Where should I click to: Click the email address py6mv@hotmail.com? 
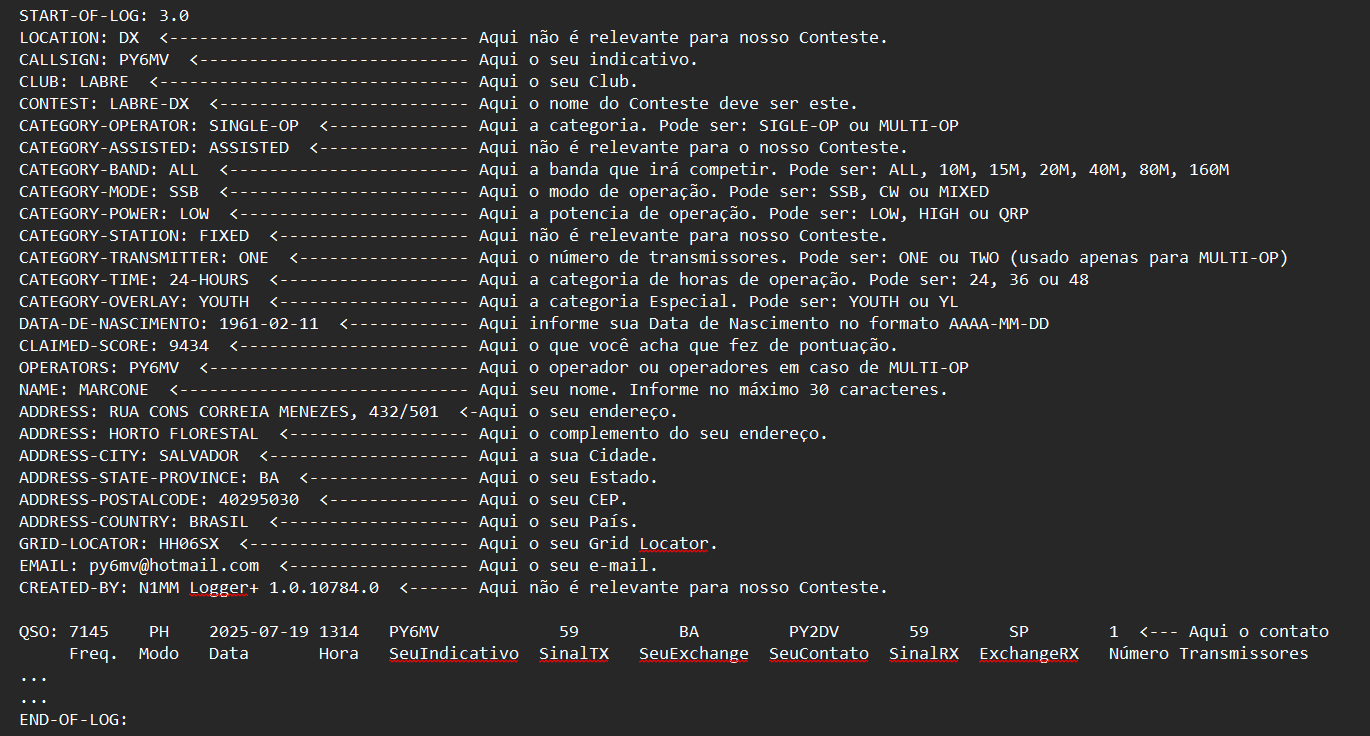click(x=174, y=566)
